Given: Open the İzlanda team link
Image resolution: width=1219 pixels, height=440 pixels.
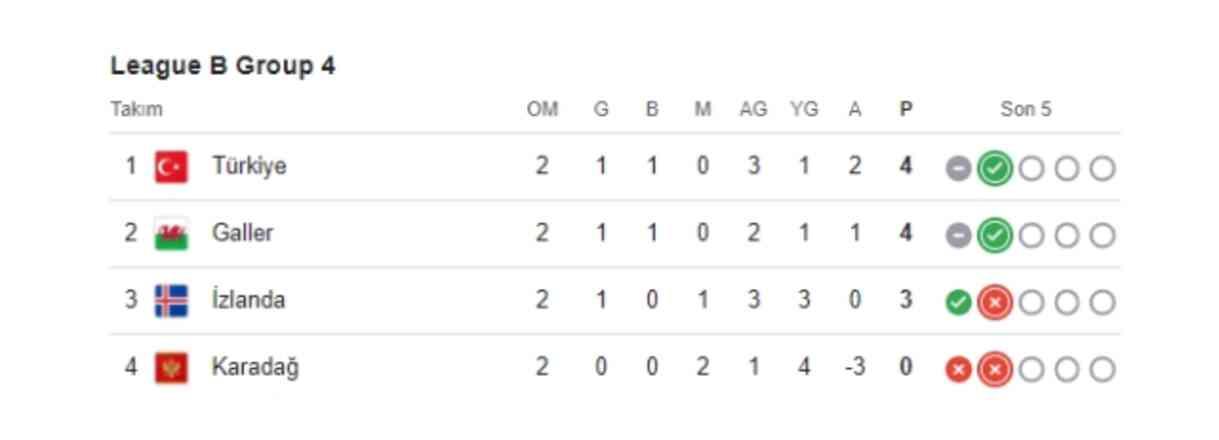Looking at the screenshot, I should (248, 300).
